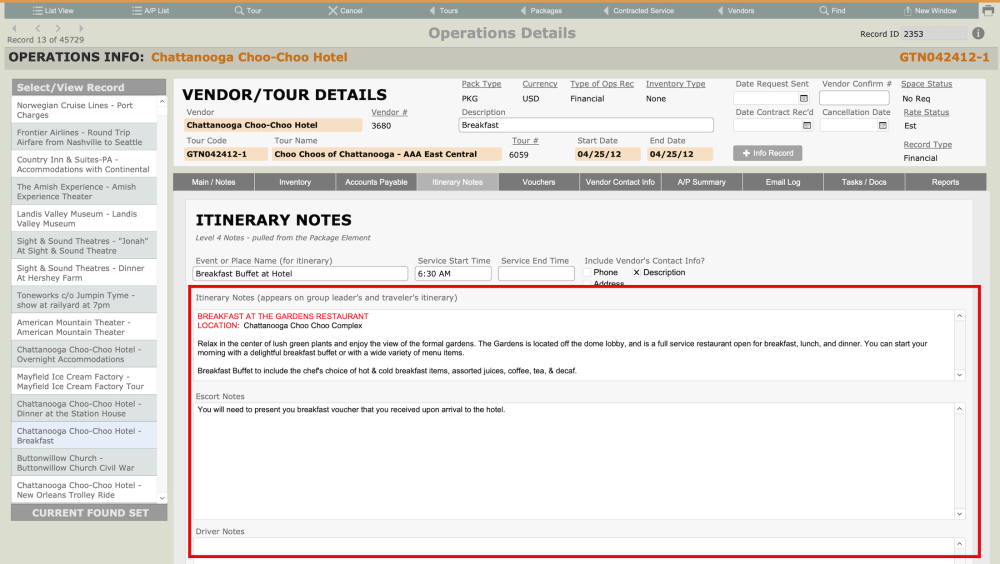Click the Service Start Time field
The image size is (1000, 564).
pyautogui.click(x=453, y=274)
